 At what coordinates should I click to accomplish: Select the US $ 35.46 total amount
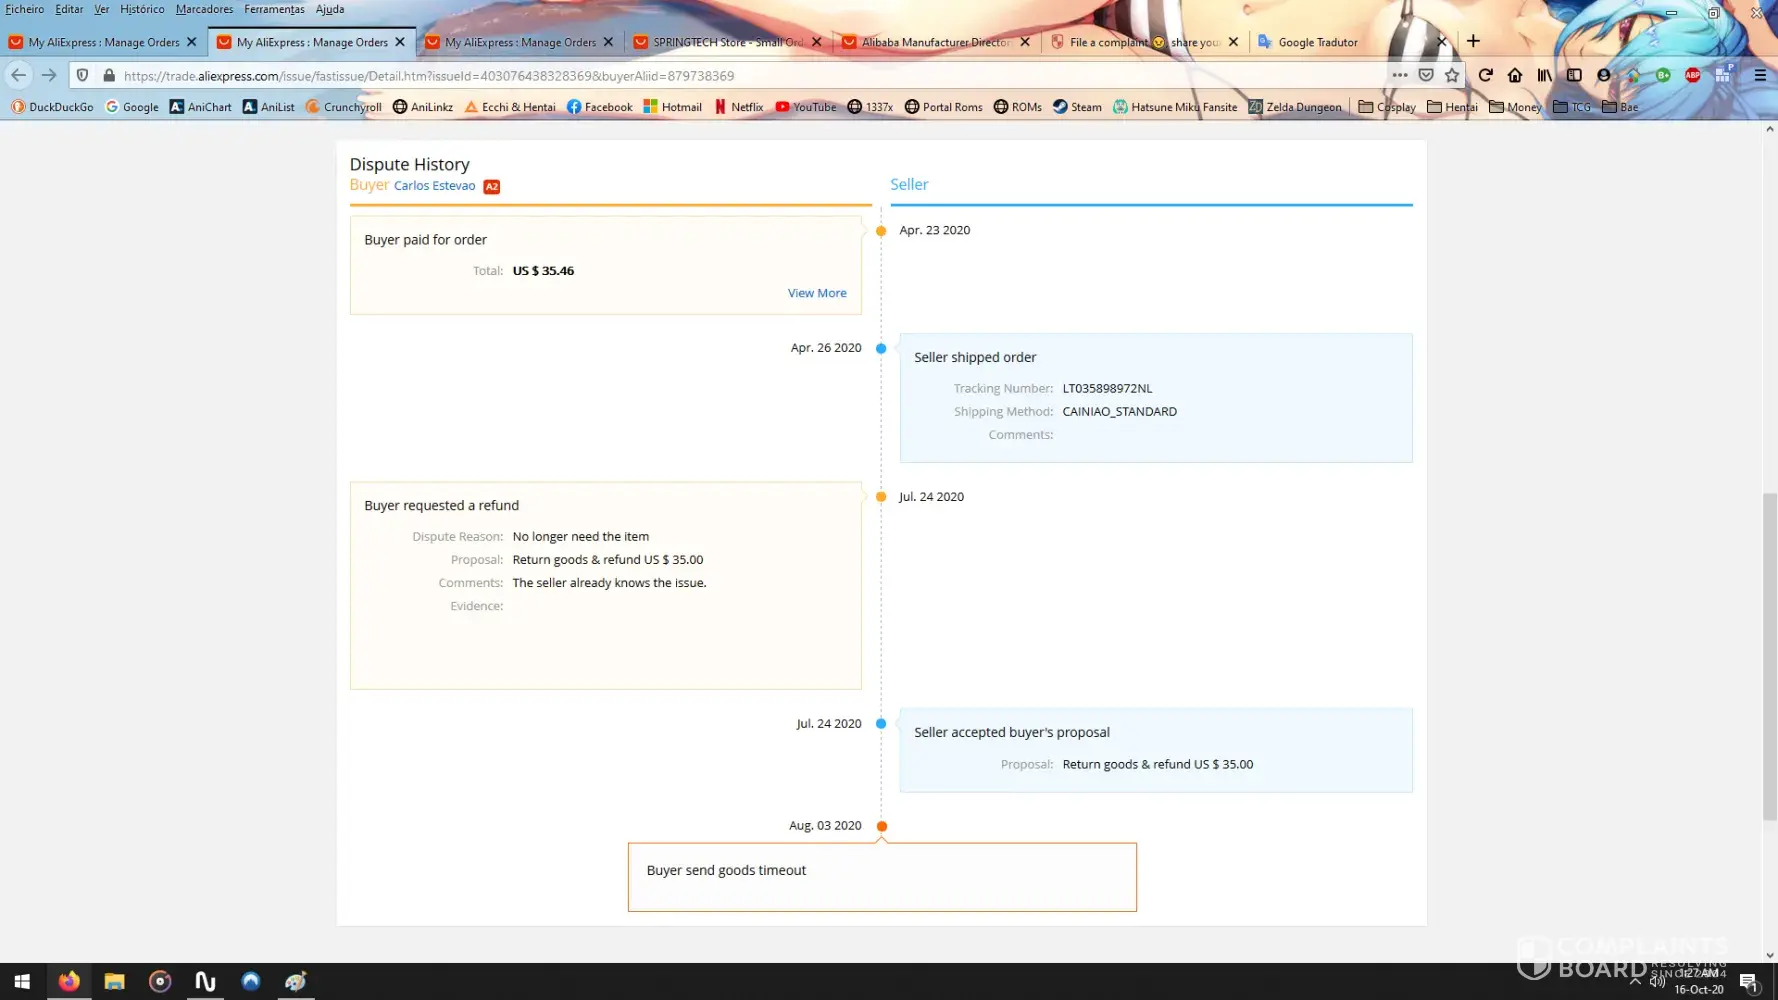[x=543, y=270]
